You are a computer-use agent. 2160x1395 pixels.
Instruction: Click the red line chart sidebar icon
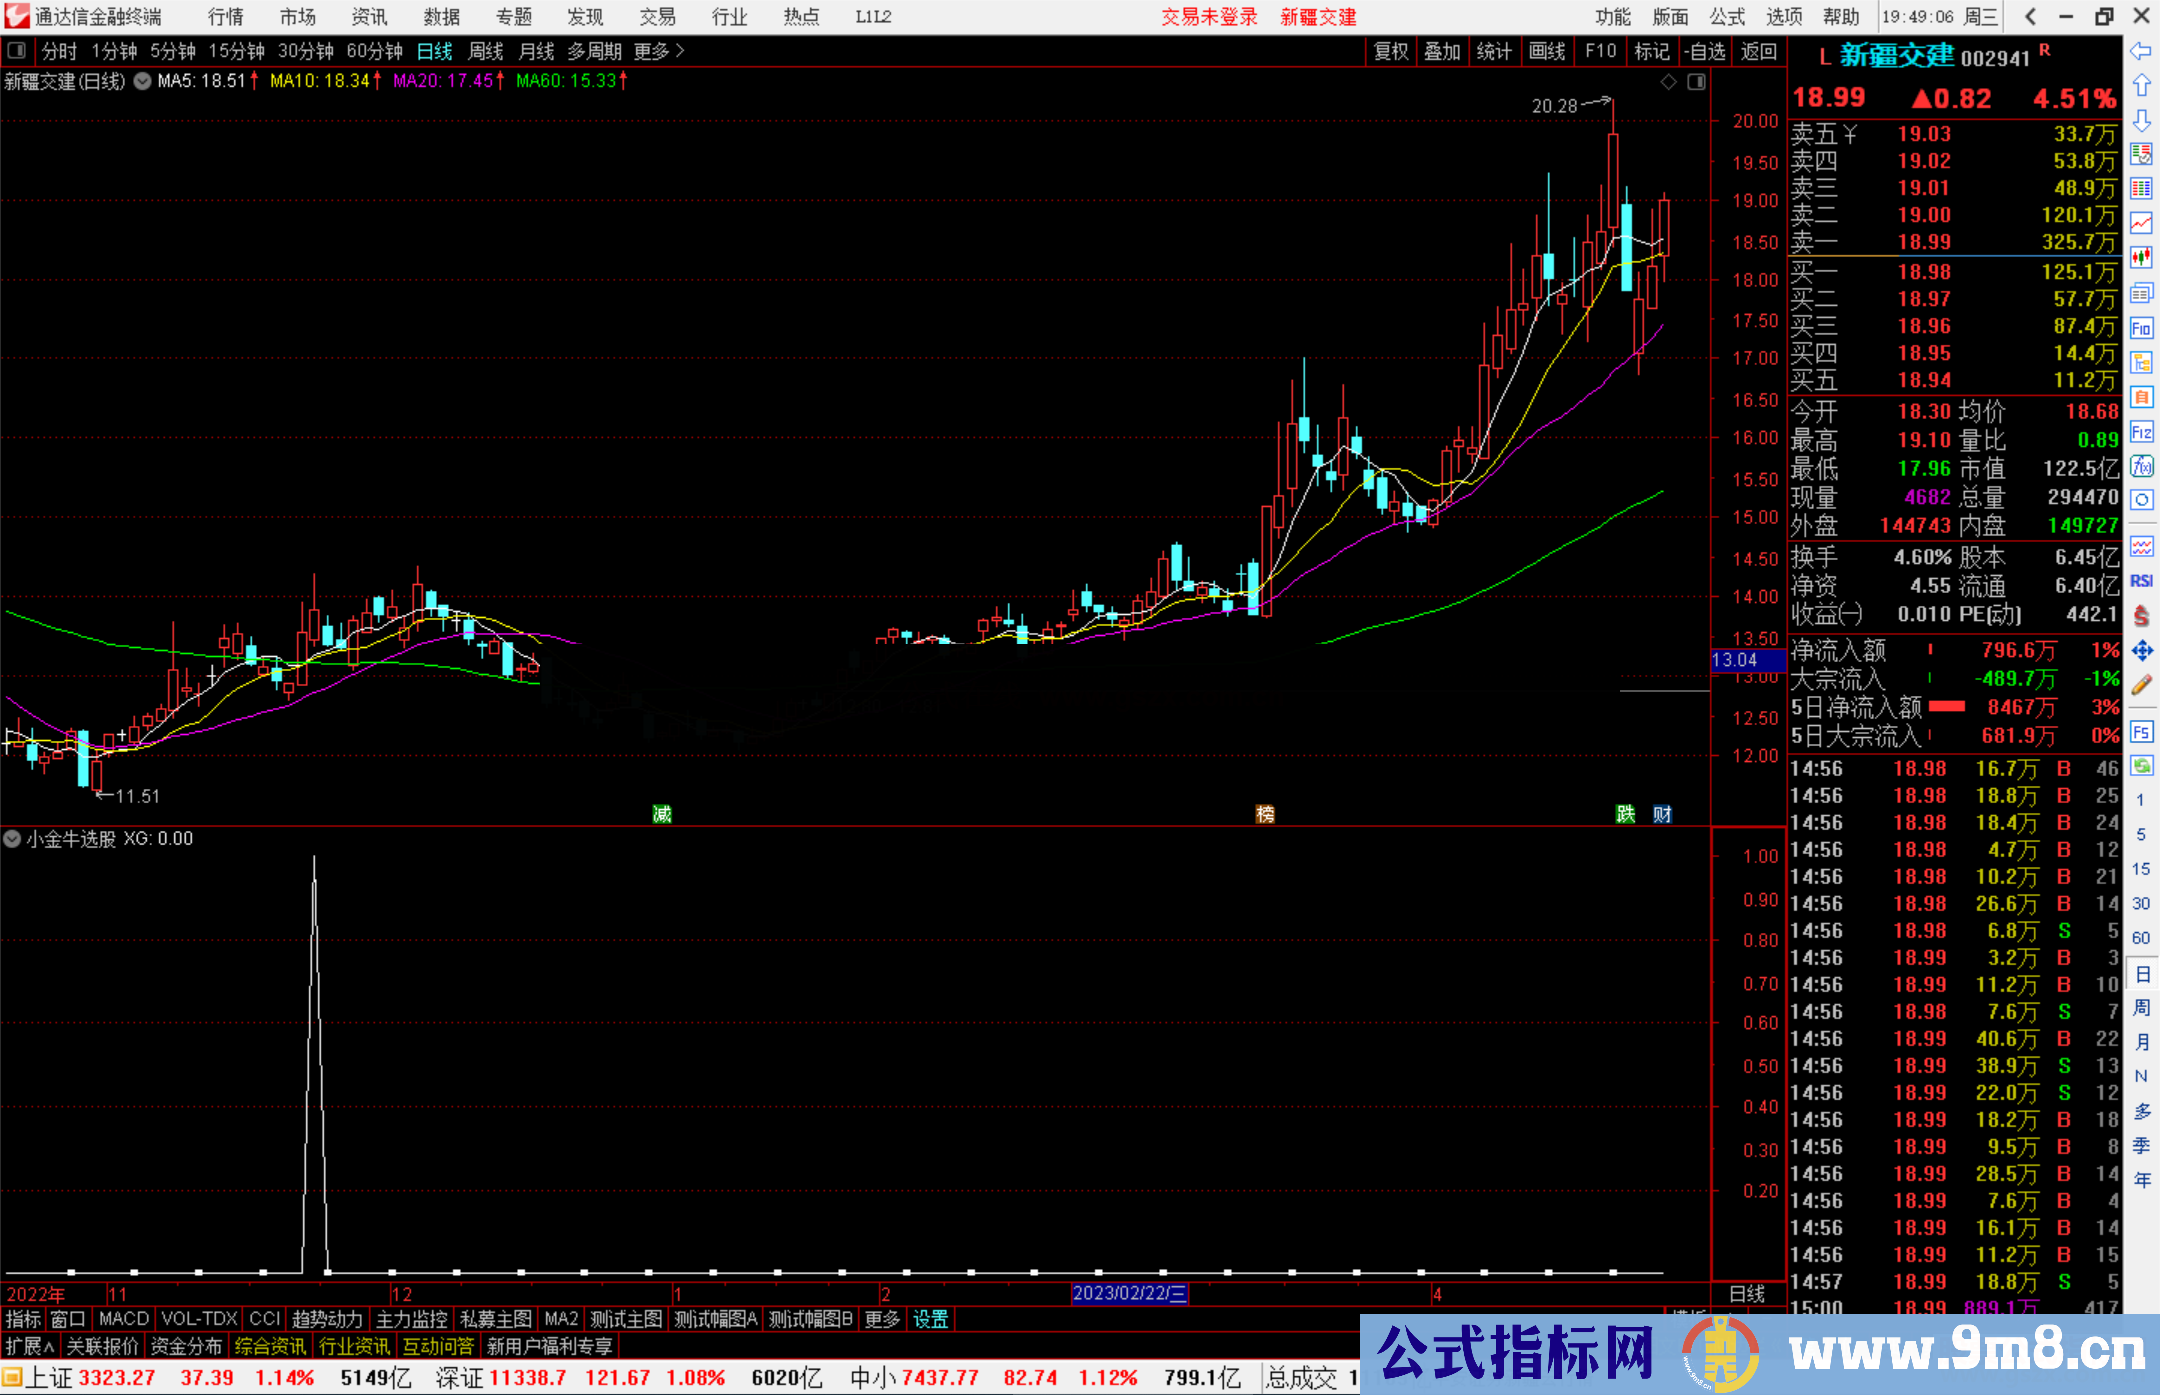[2141, 223]
